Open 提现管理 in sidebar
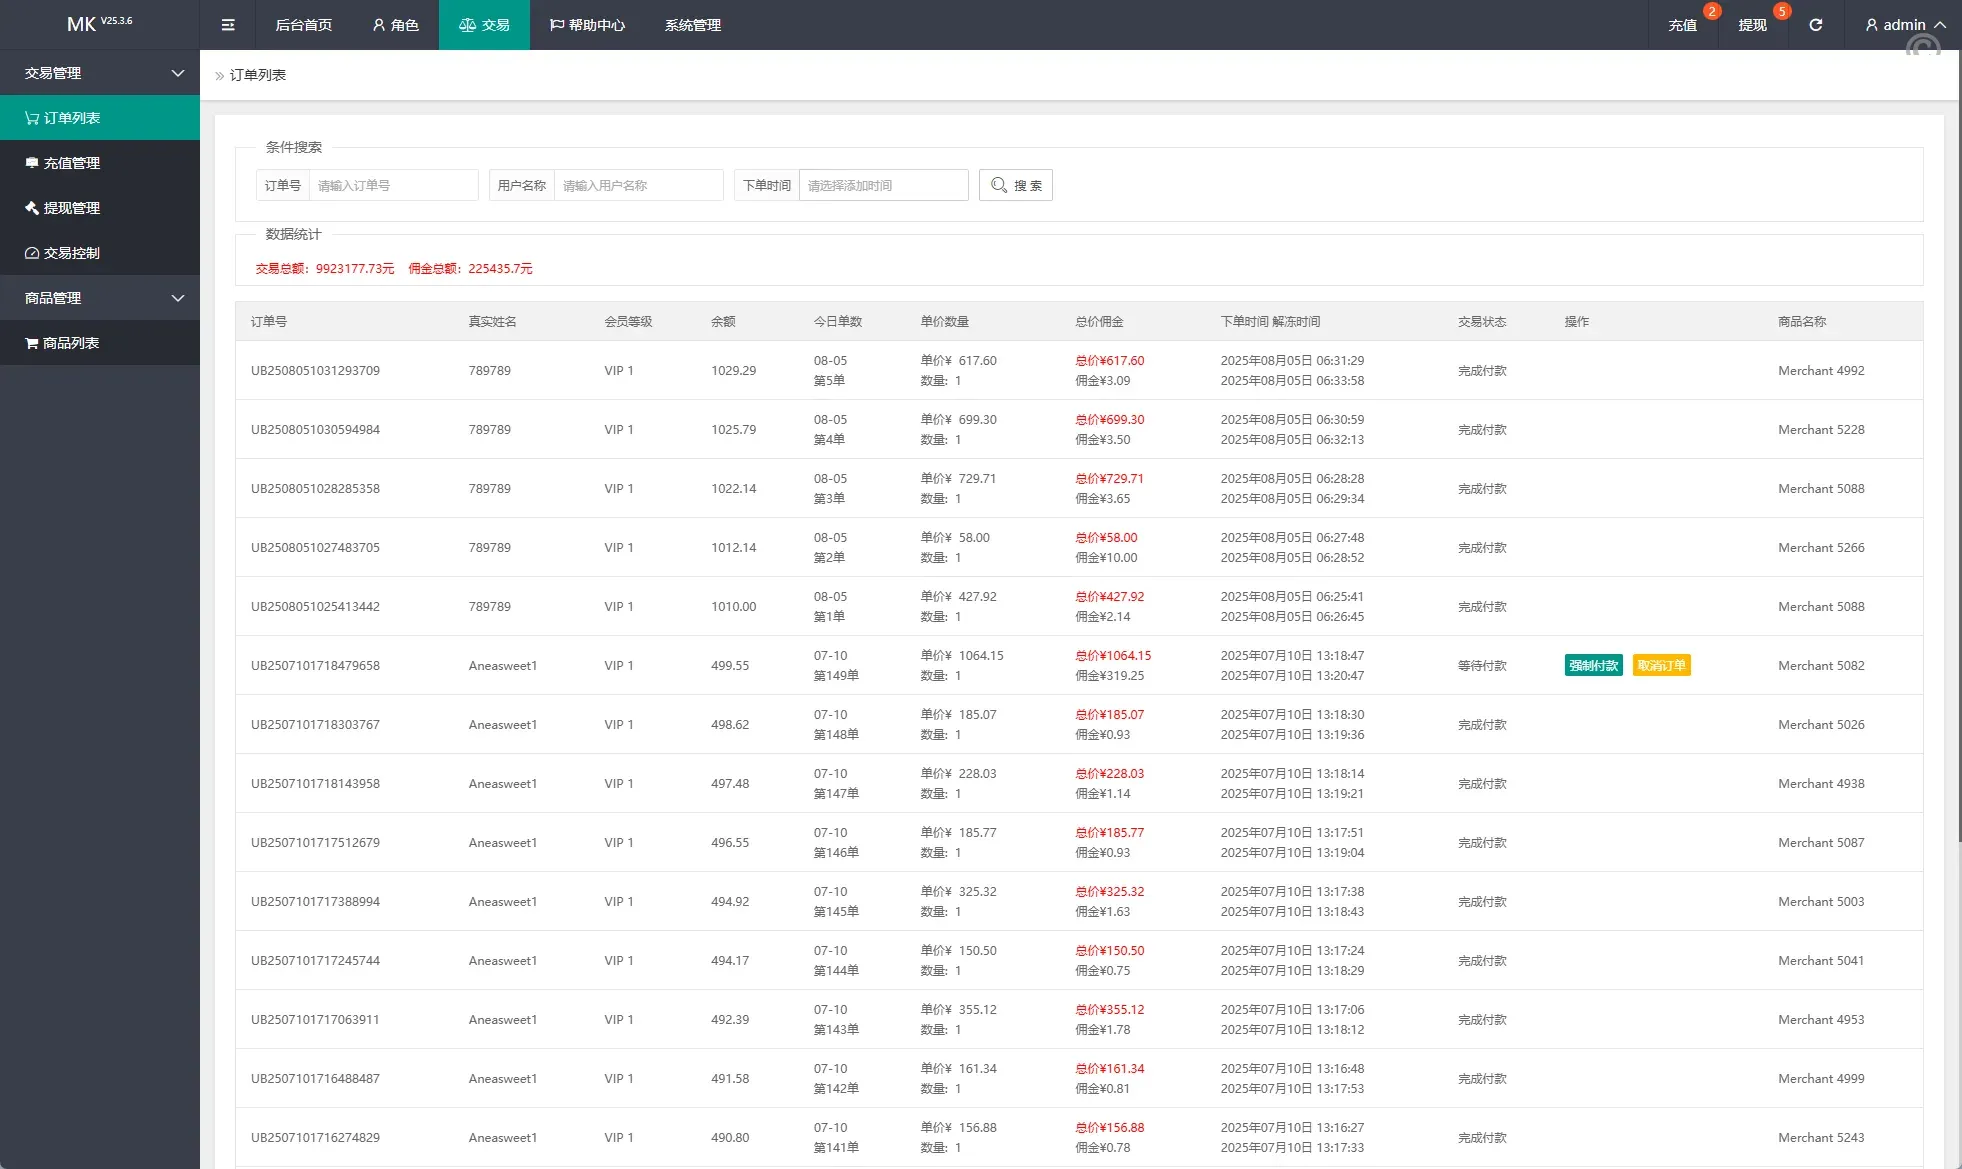1962x1169 pixels. point(100,208)
